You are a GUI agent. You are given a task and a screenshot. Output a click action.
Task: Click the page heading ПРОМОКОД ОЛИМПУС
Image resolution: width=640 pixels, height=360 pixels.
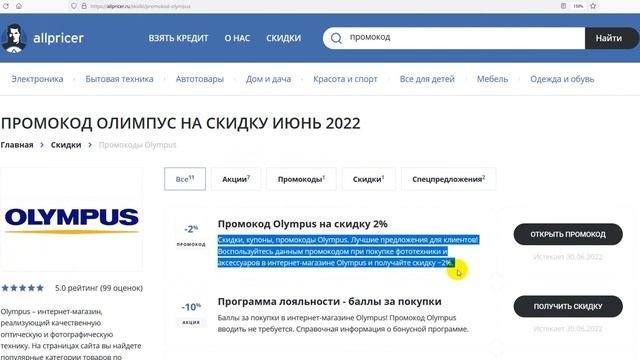click(180, 123)
